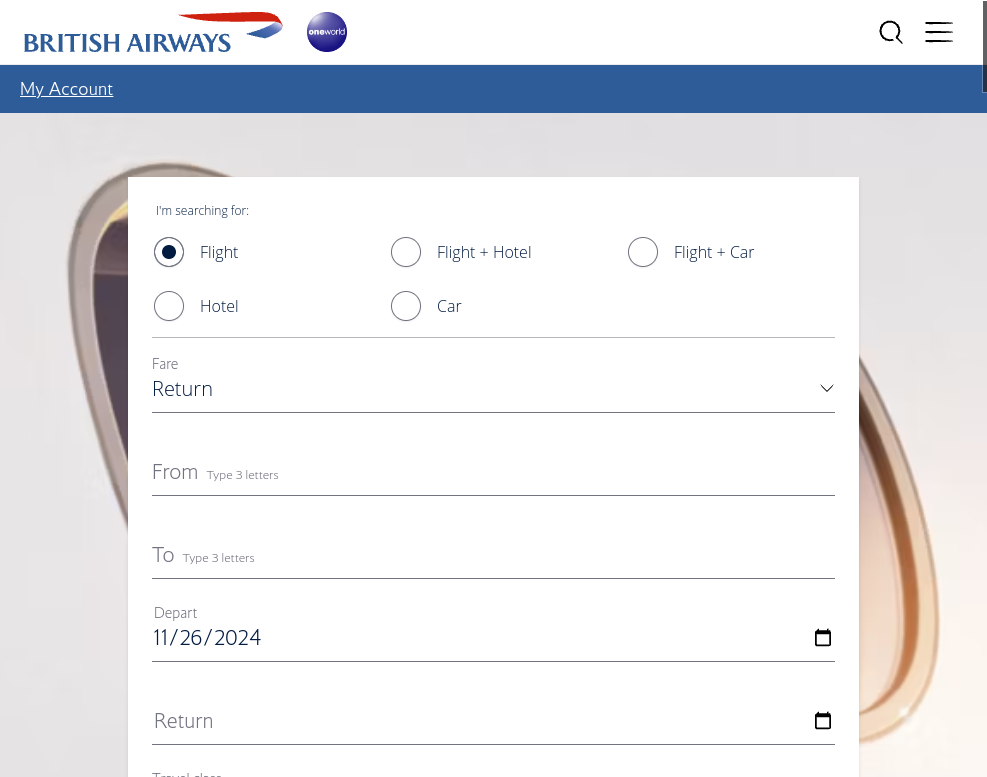Choose the Car radio button
The height and width of the screenshot is (777, 987).
click(x=406, y=306)
